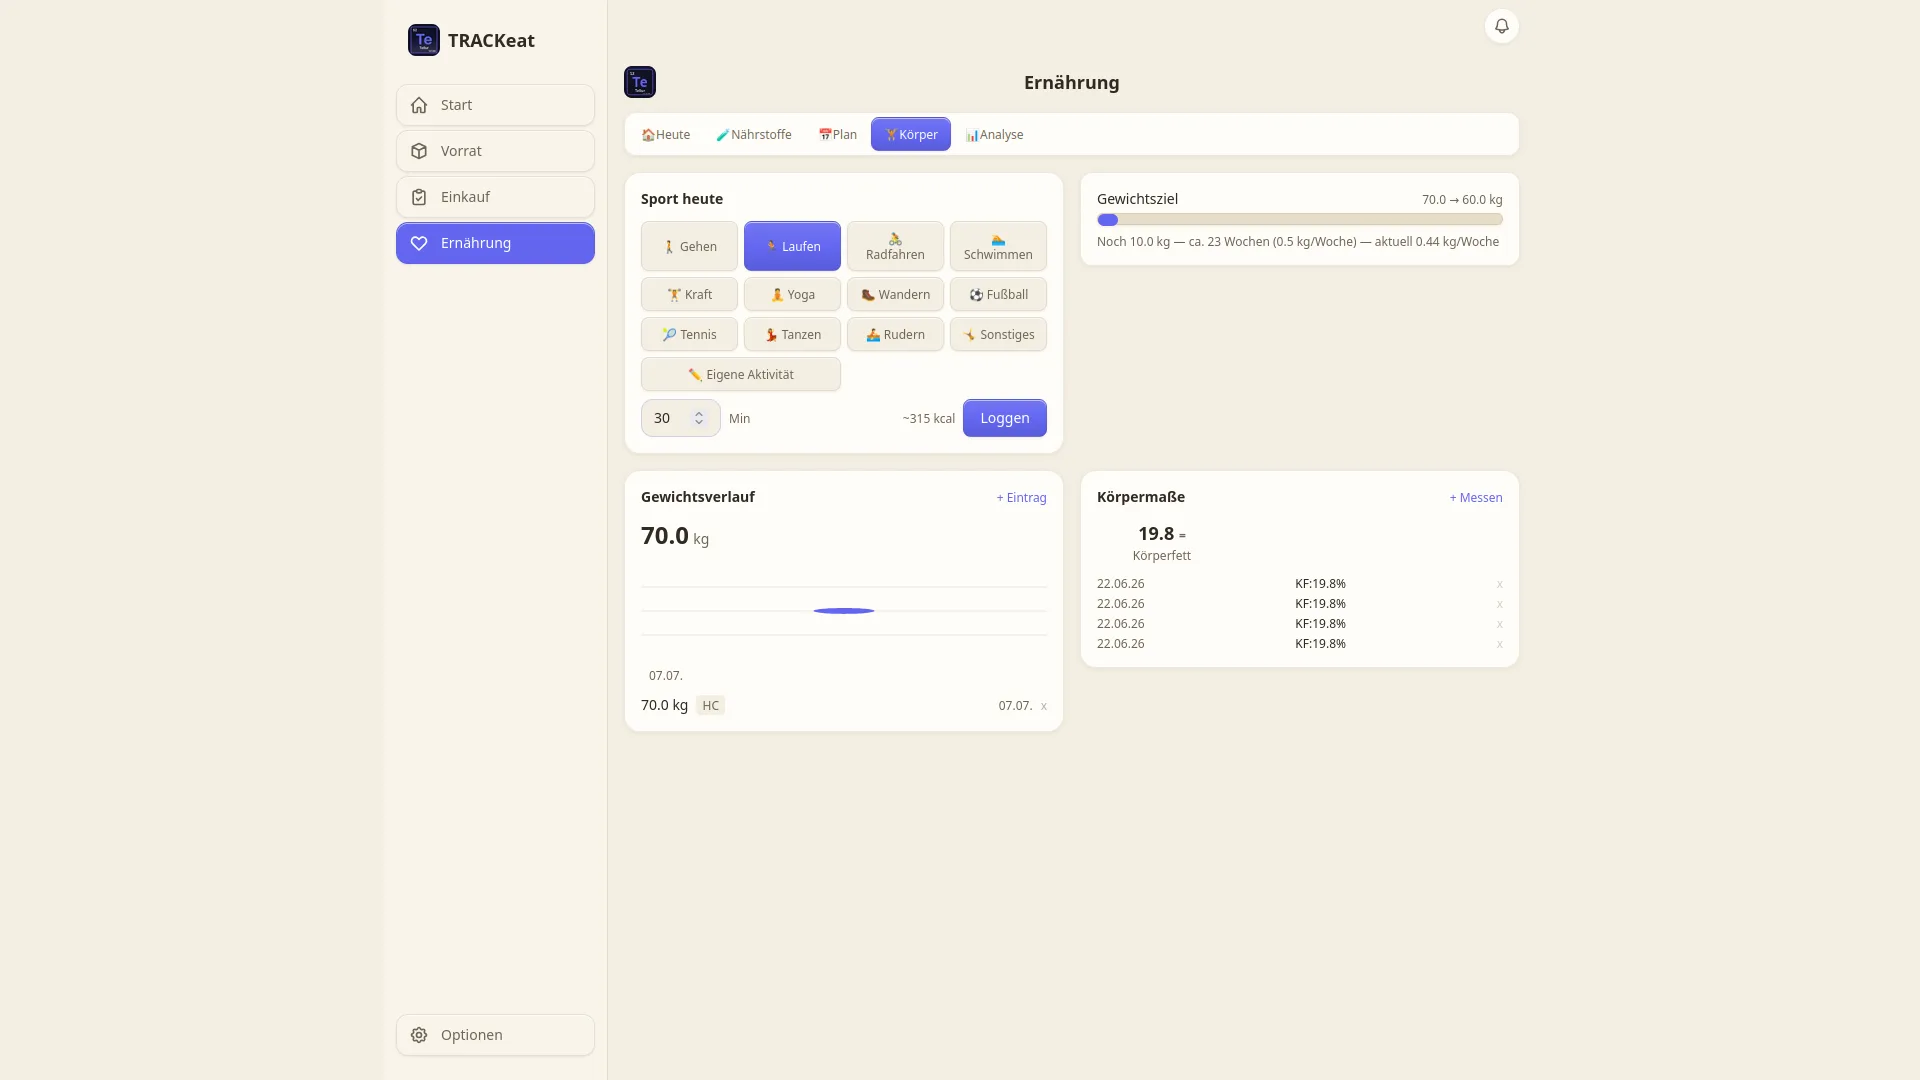
Task: Click the weight chart data point
Action: pyautogui.click(x=844, y=611)
